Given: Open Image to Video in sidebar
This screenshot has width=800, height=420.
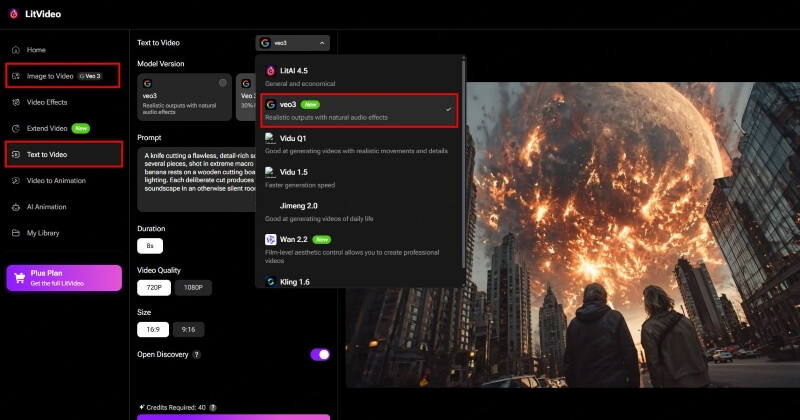Looking at the screenshot, I should tap(62, 76).
